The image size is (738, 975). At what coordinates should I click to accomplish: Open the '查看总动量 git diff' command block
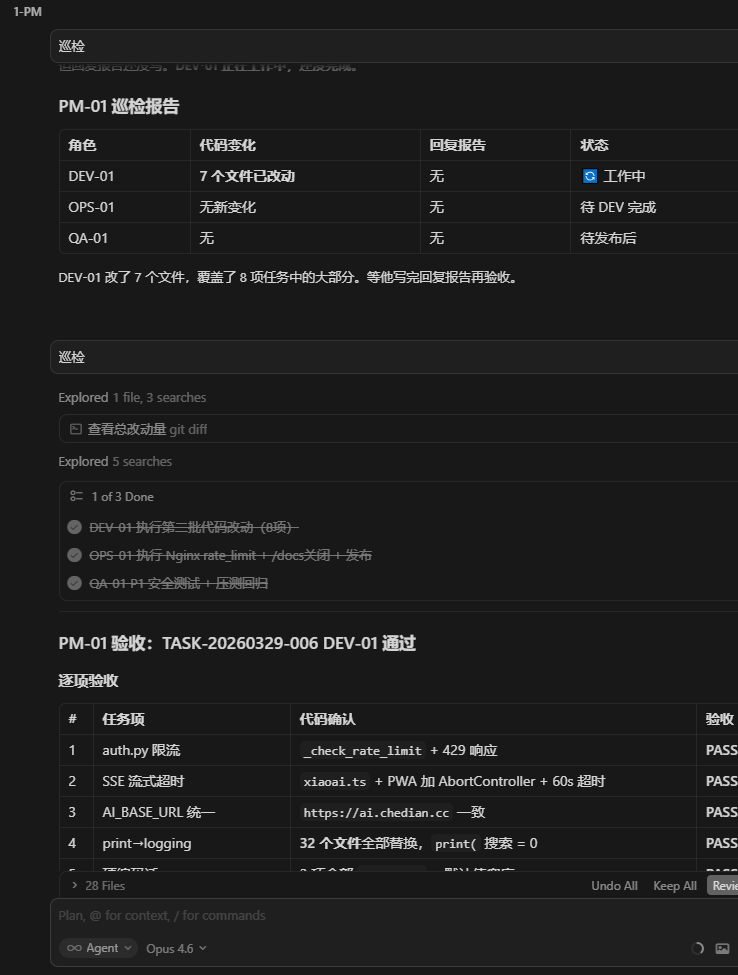[x=147, y=429]
